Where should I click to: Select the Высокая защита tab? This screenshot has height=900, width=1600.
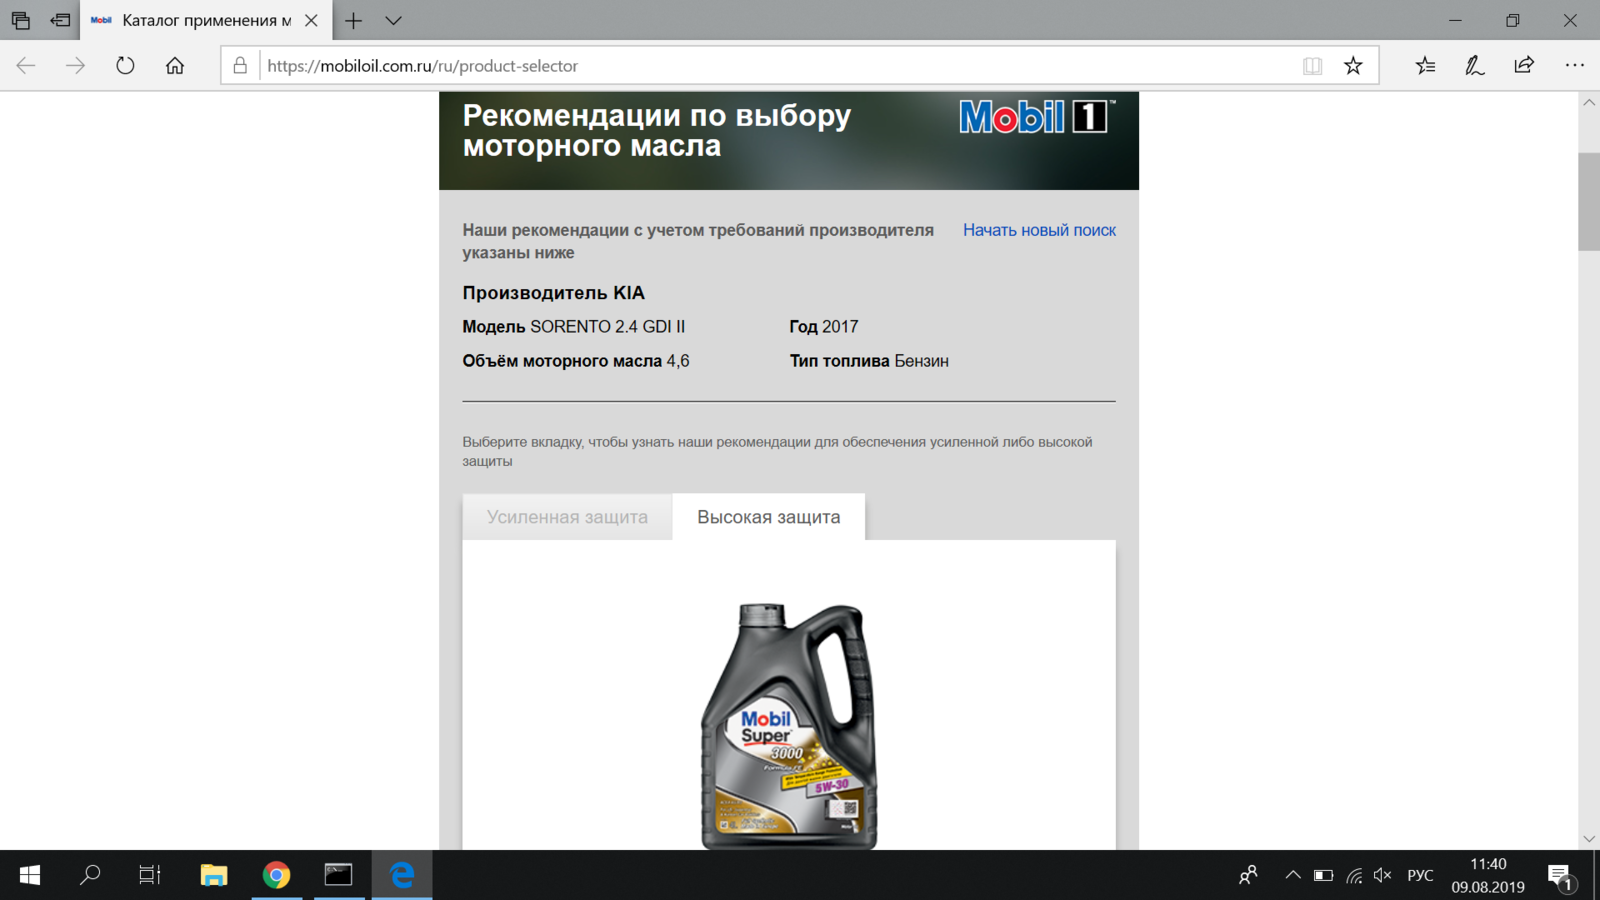click(x=769, y=517)
